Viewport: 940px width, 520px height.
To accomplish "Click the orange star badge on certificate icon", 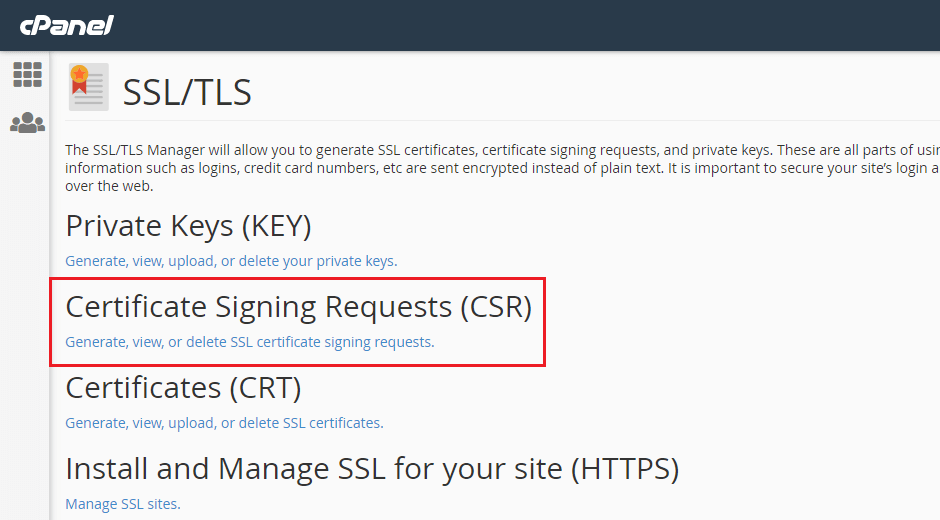I will tap(79, 74).
